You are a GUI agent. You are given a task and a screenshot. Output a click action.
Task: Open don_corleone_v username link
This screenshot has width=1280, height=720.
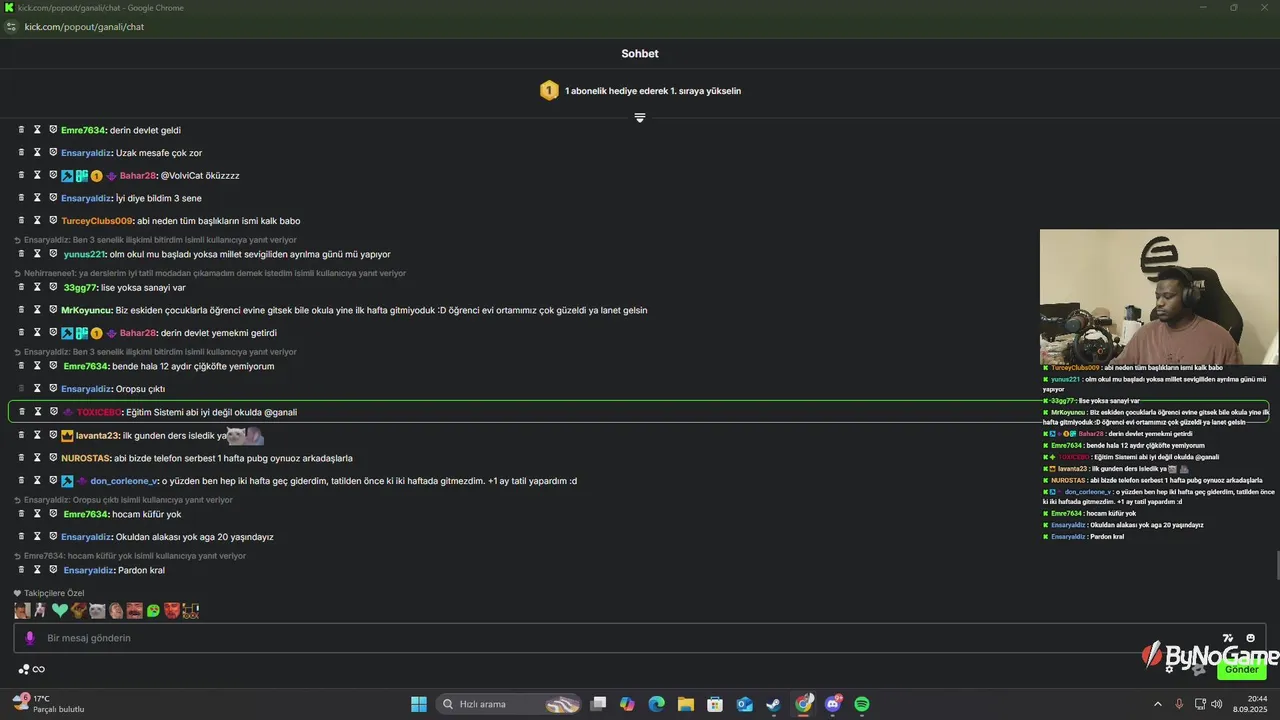click(x=124, y=481)
